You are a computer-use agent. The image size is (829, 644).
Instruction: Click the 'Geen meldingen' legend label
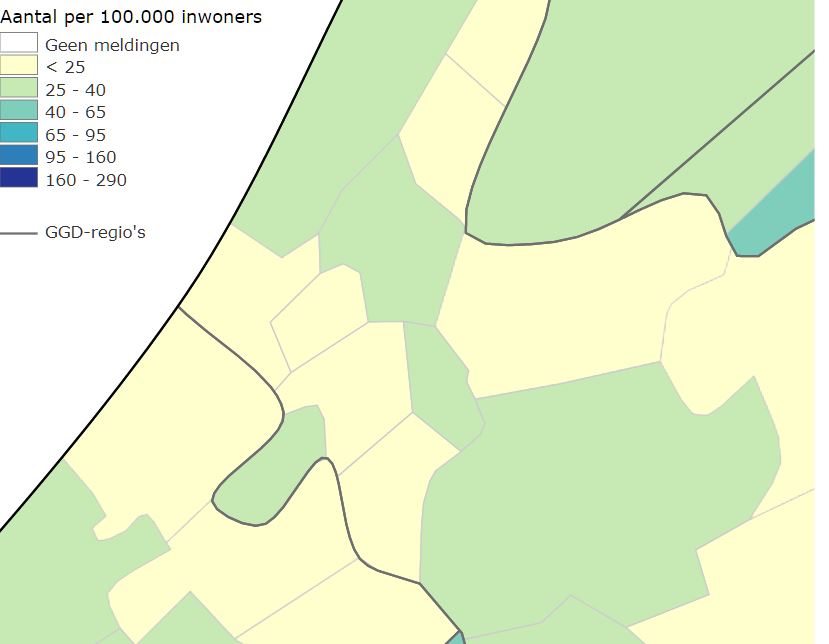click(x=112, y=45)
